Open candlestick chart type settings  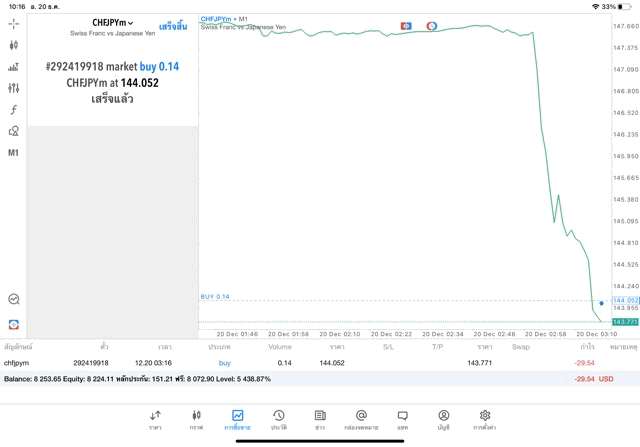point(13,45)
